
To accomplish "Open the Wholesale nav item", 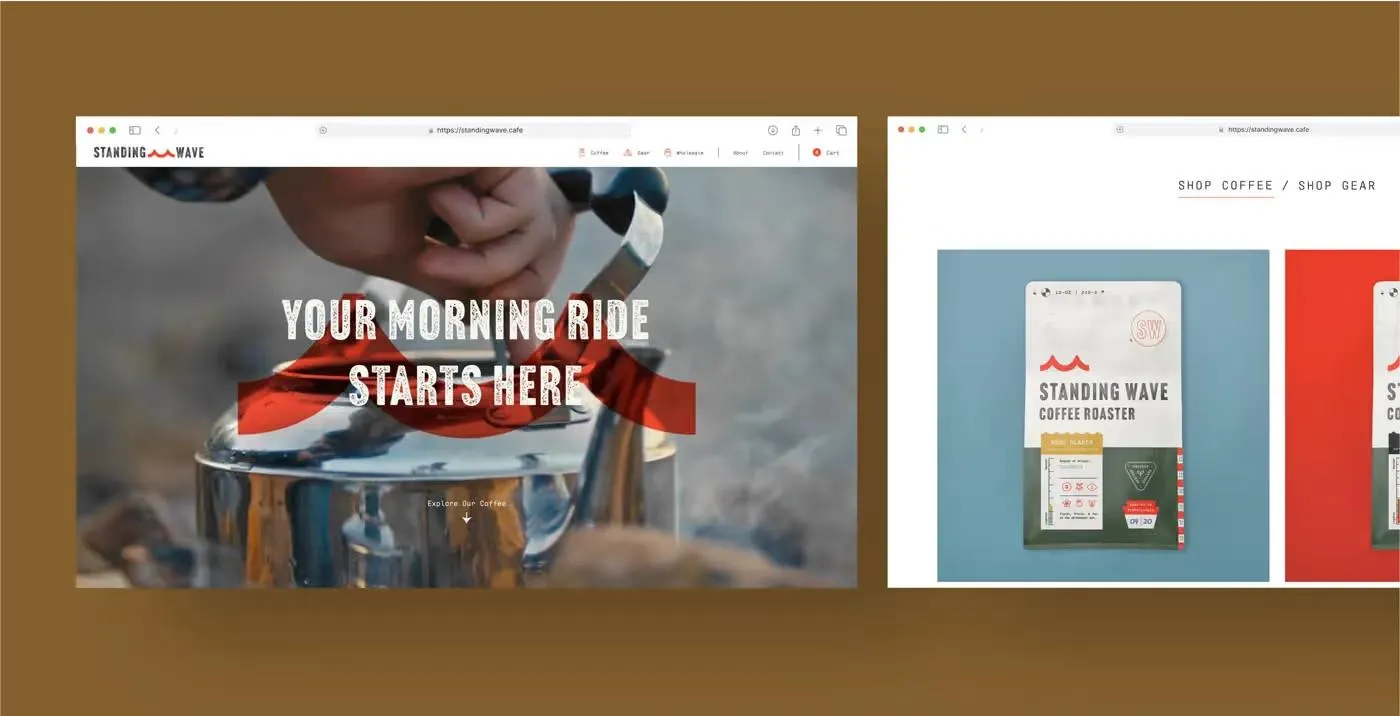I will coord(684,153).
